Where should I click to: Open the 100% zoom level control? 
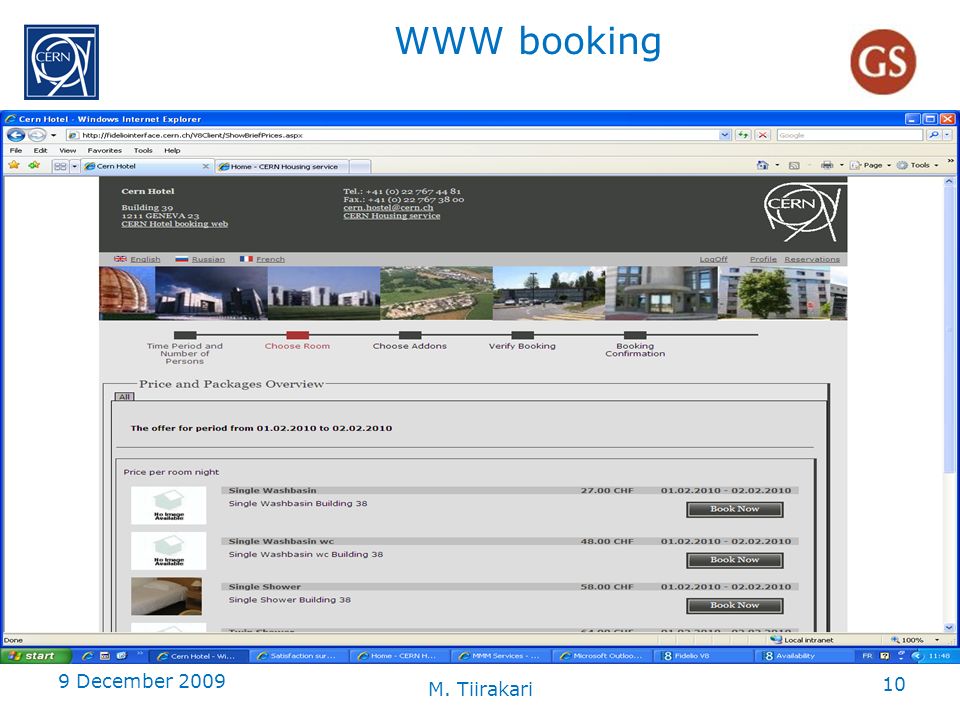click(915, 640)
